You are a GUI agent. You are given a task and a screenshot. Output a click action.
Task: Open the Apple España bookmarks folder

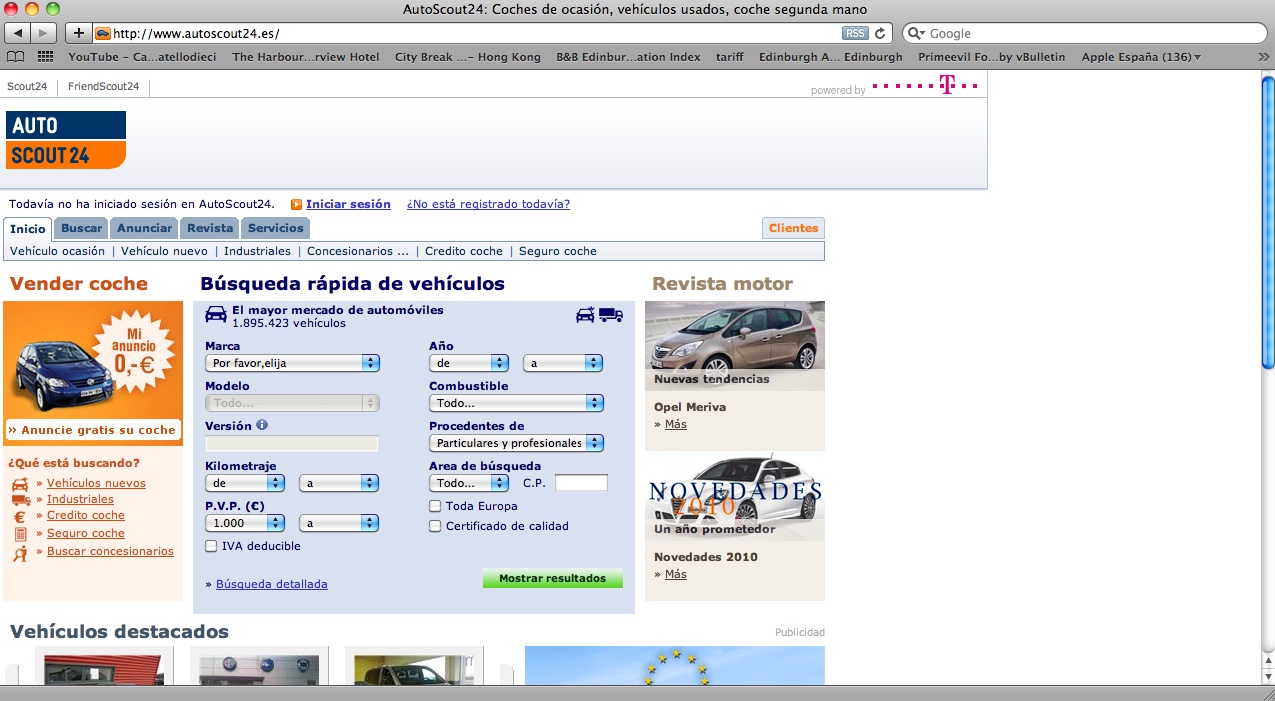(x=1141, y=57)
